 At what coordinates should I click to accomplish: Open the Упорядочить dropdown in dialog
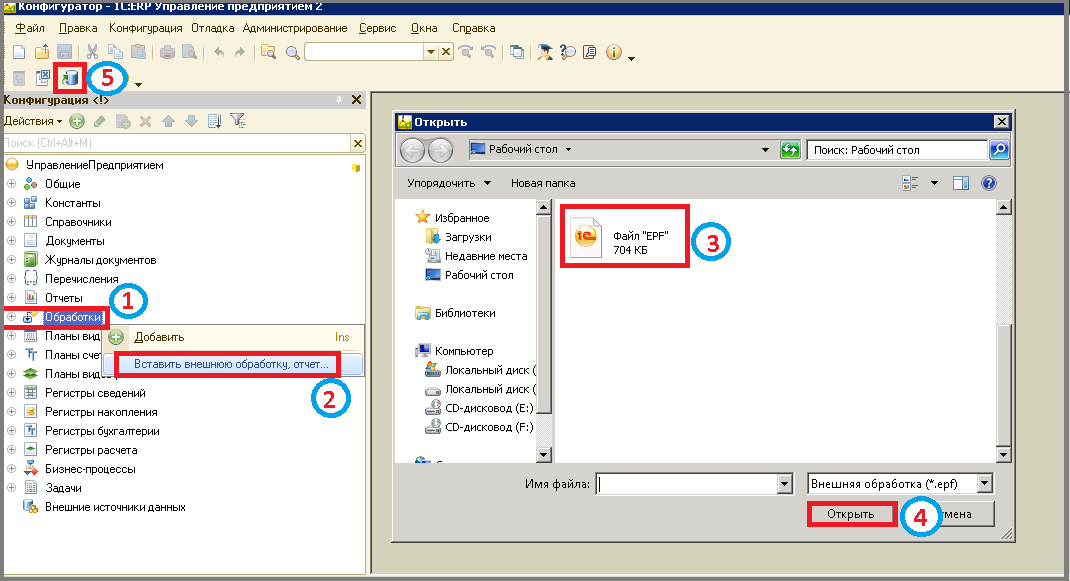coord(448,183)
